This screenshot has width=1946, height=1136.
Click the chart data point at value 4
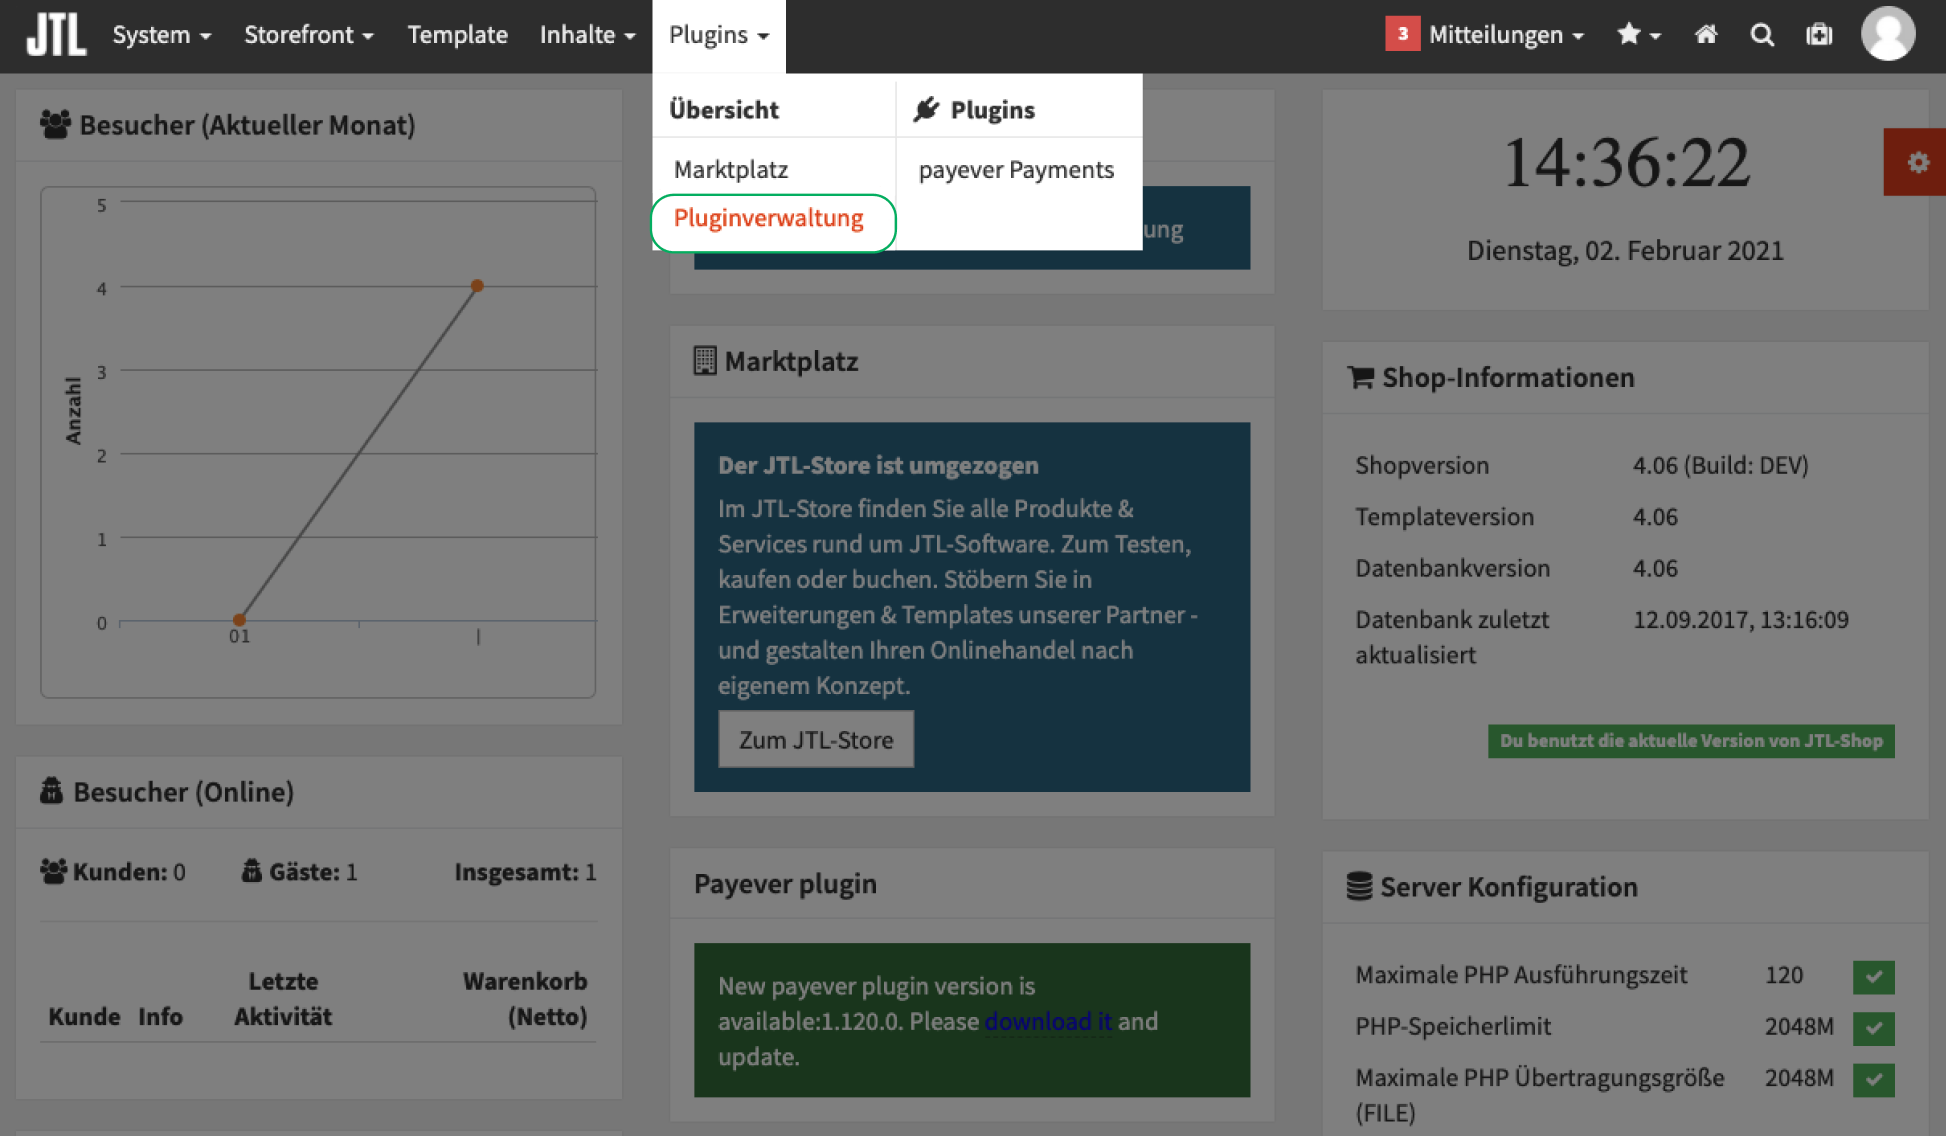click(x=478, y=286)
